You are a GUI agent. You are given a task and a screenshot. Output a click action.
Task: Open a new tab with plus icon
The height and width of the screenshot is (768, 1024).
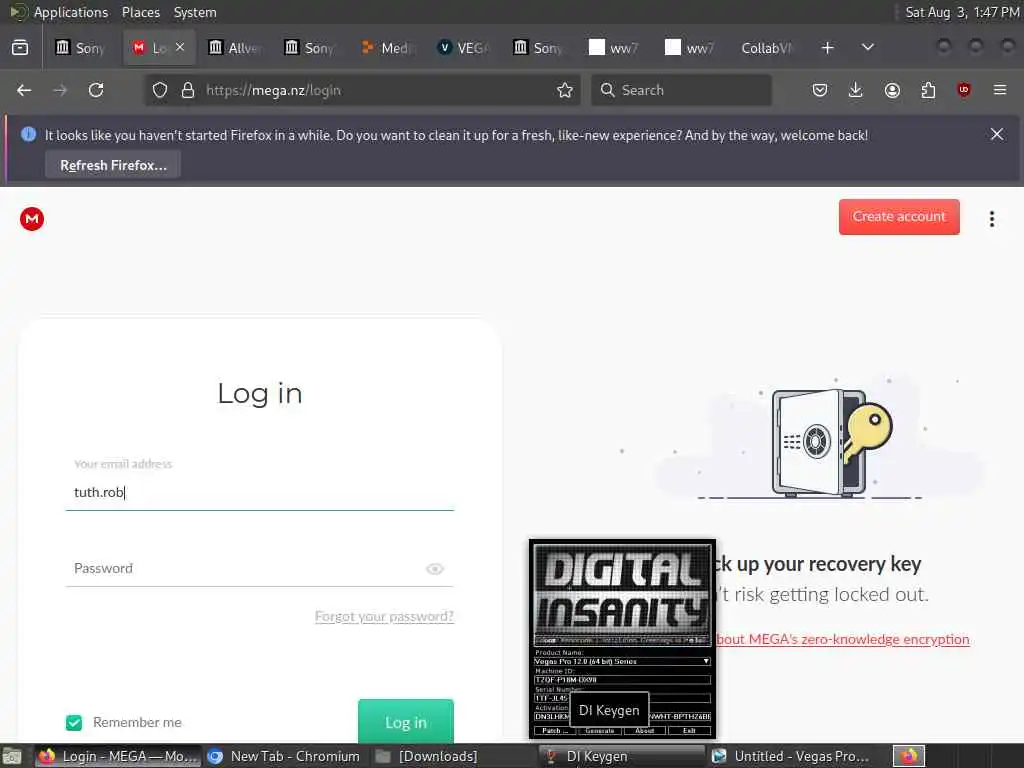click(x=827, y=48)
